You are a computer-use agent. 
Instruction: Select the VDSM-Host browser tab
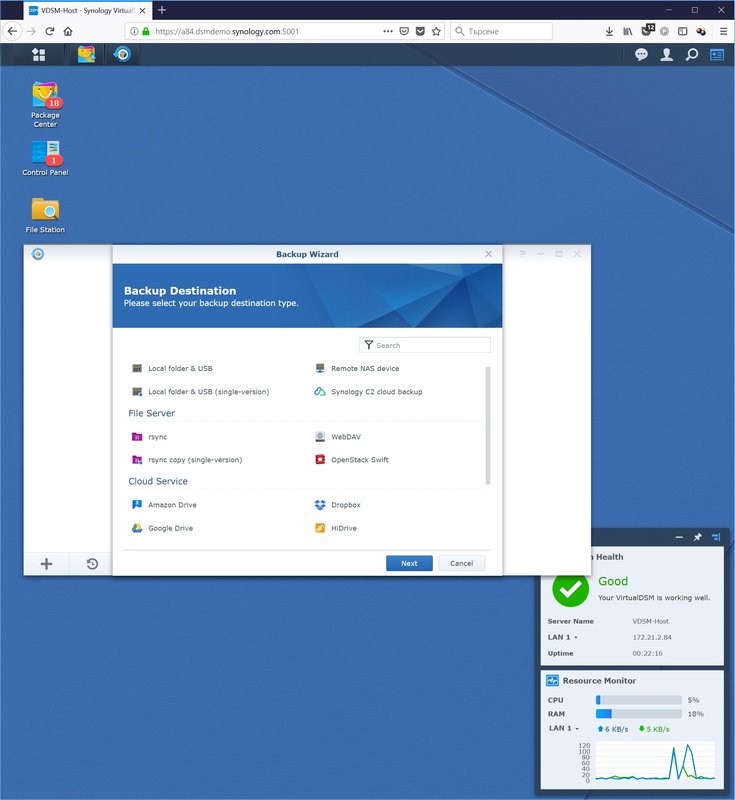(87, 10)
